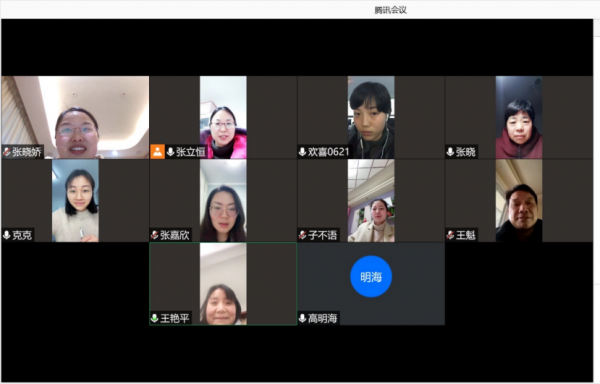
Task: Click the microphone icon next to 克克
Action: 7,235
